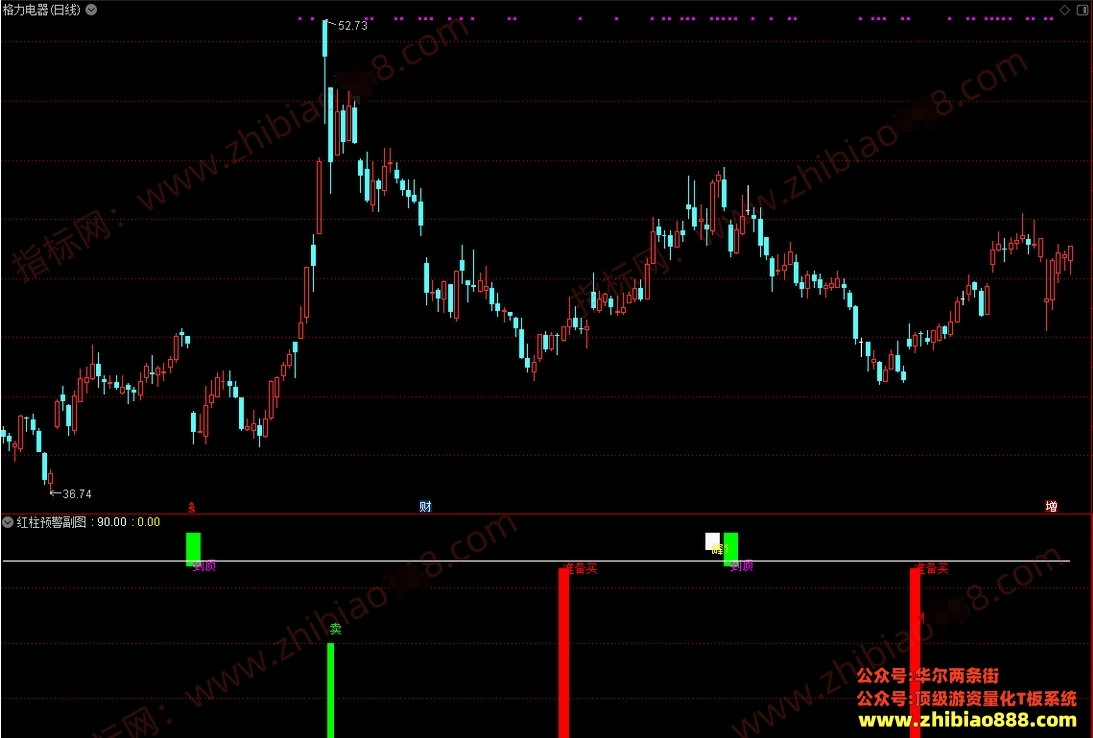Open the 财 financial info marker

click(425, 507)
